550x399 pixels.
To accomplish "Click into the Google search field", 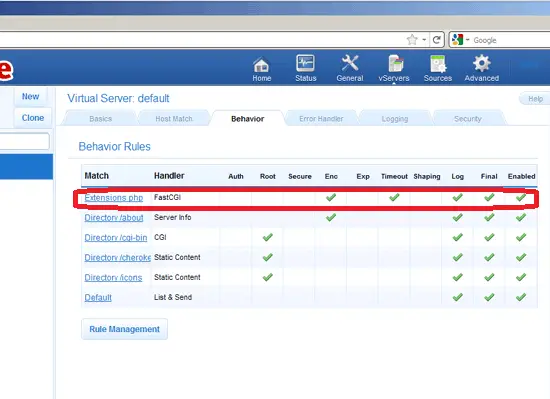I will point(510,40).
